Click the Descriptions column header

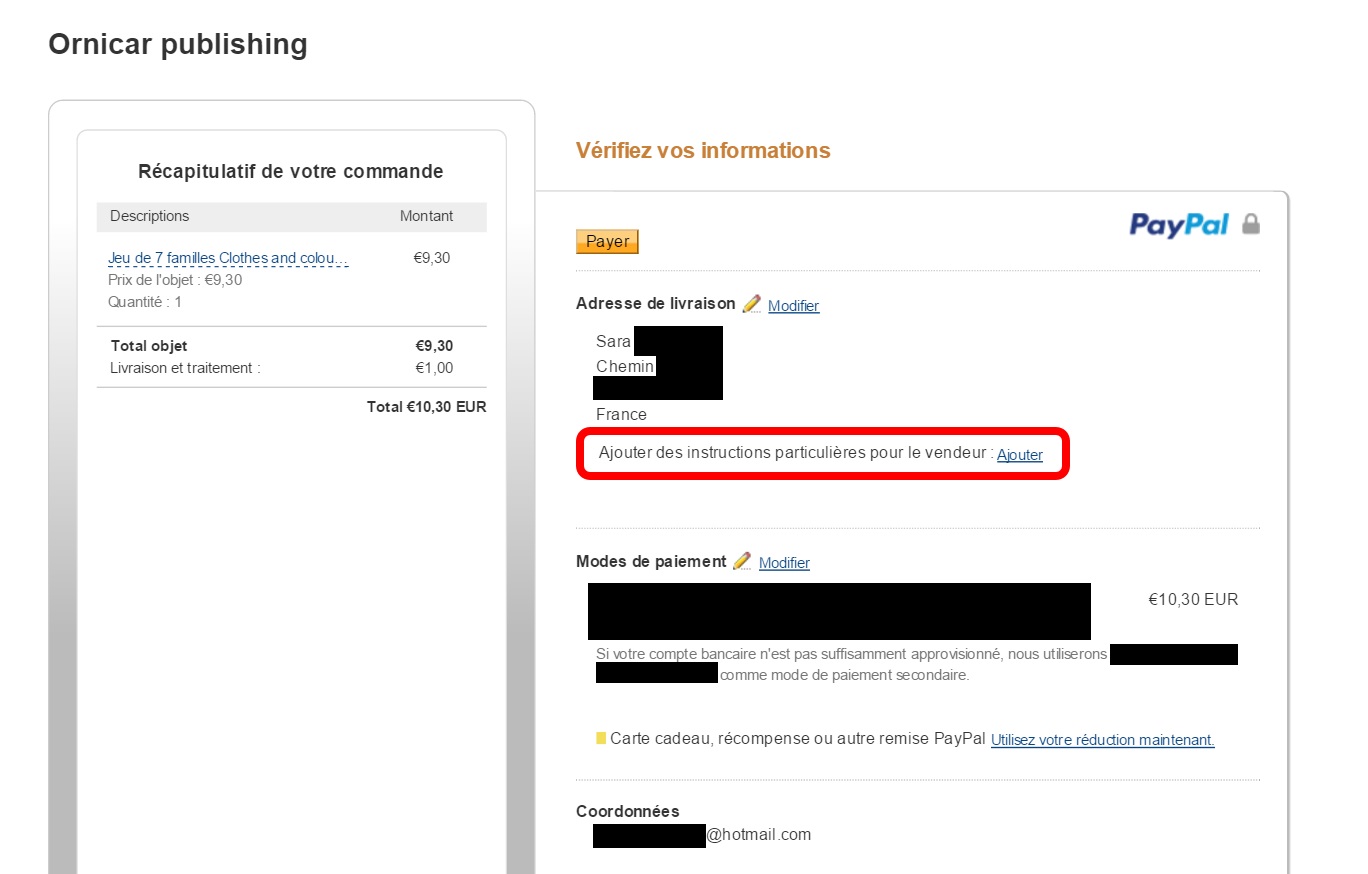coord(149,216)
